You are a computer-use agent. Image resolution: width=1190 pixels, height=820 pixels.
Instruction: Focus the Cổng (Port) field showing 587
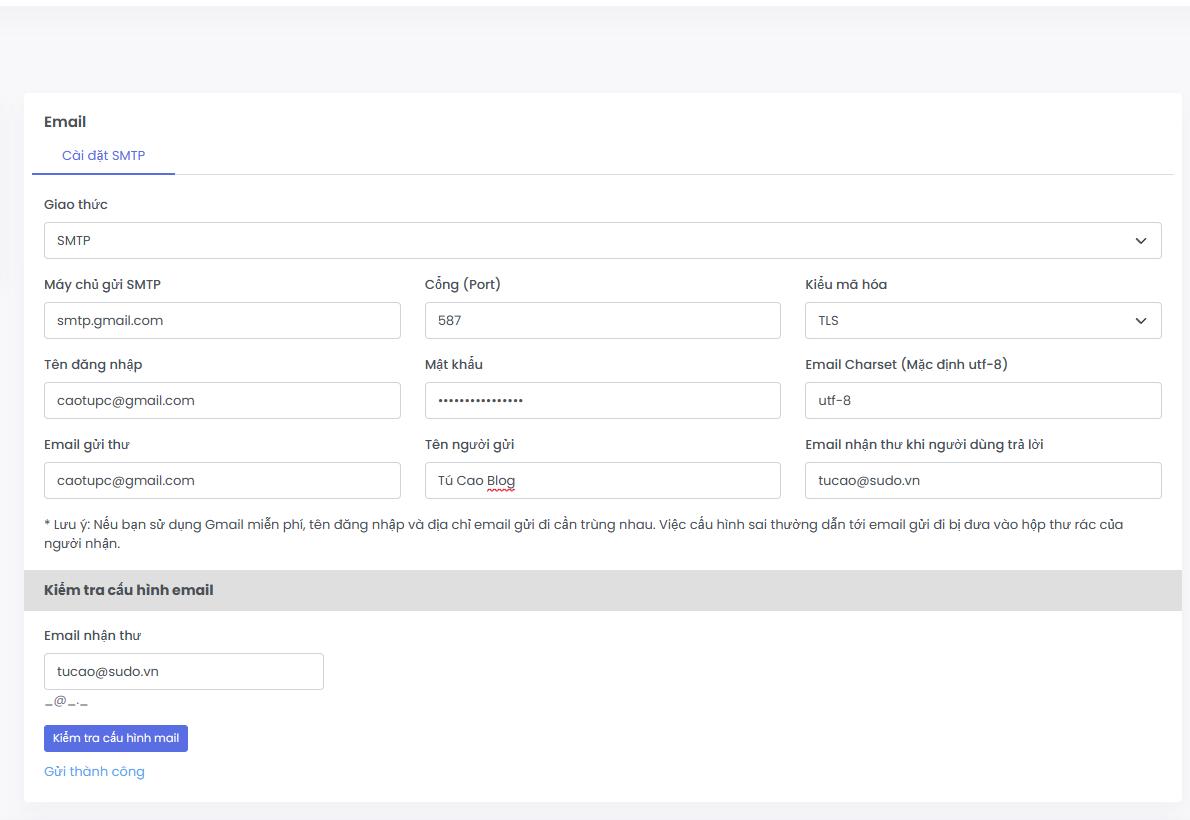click(x=602, y=320)
